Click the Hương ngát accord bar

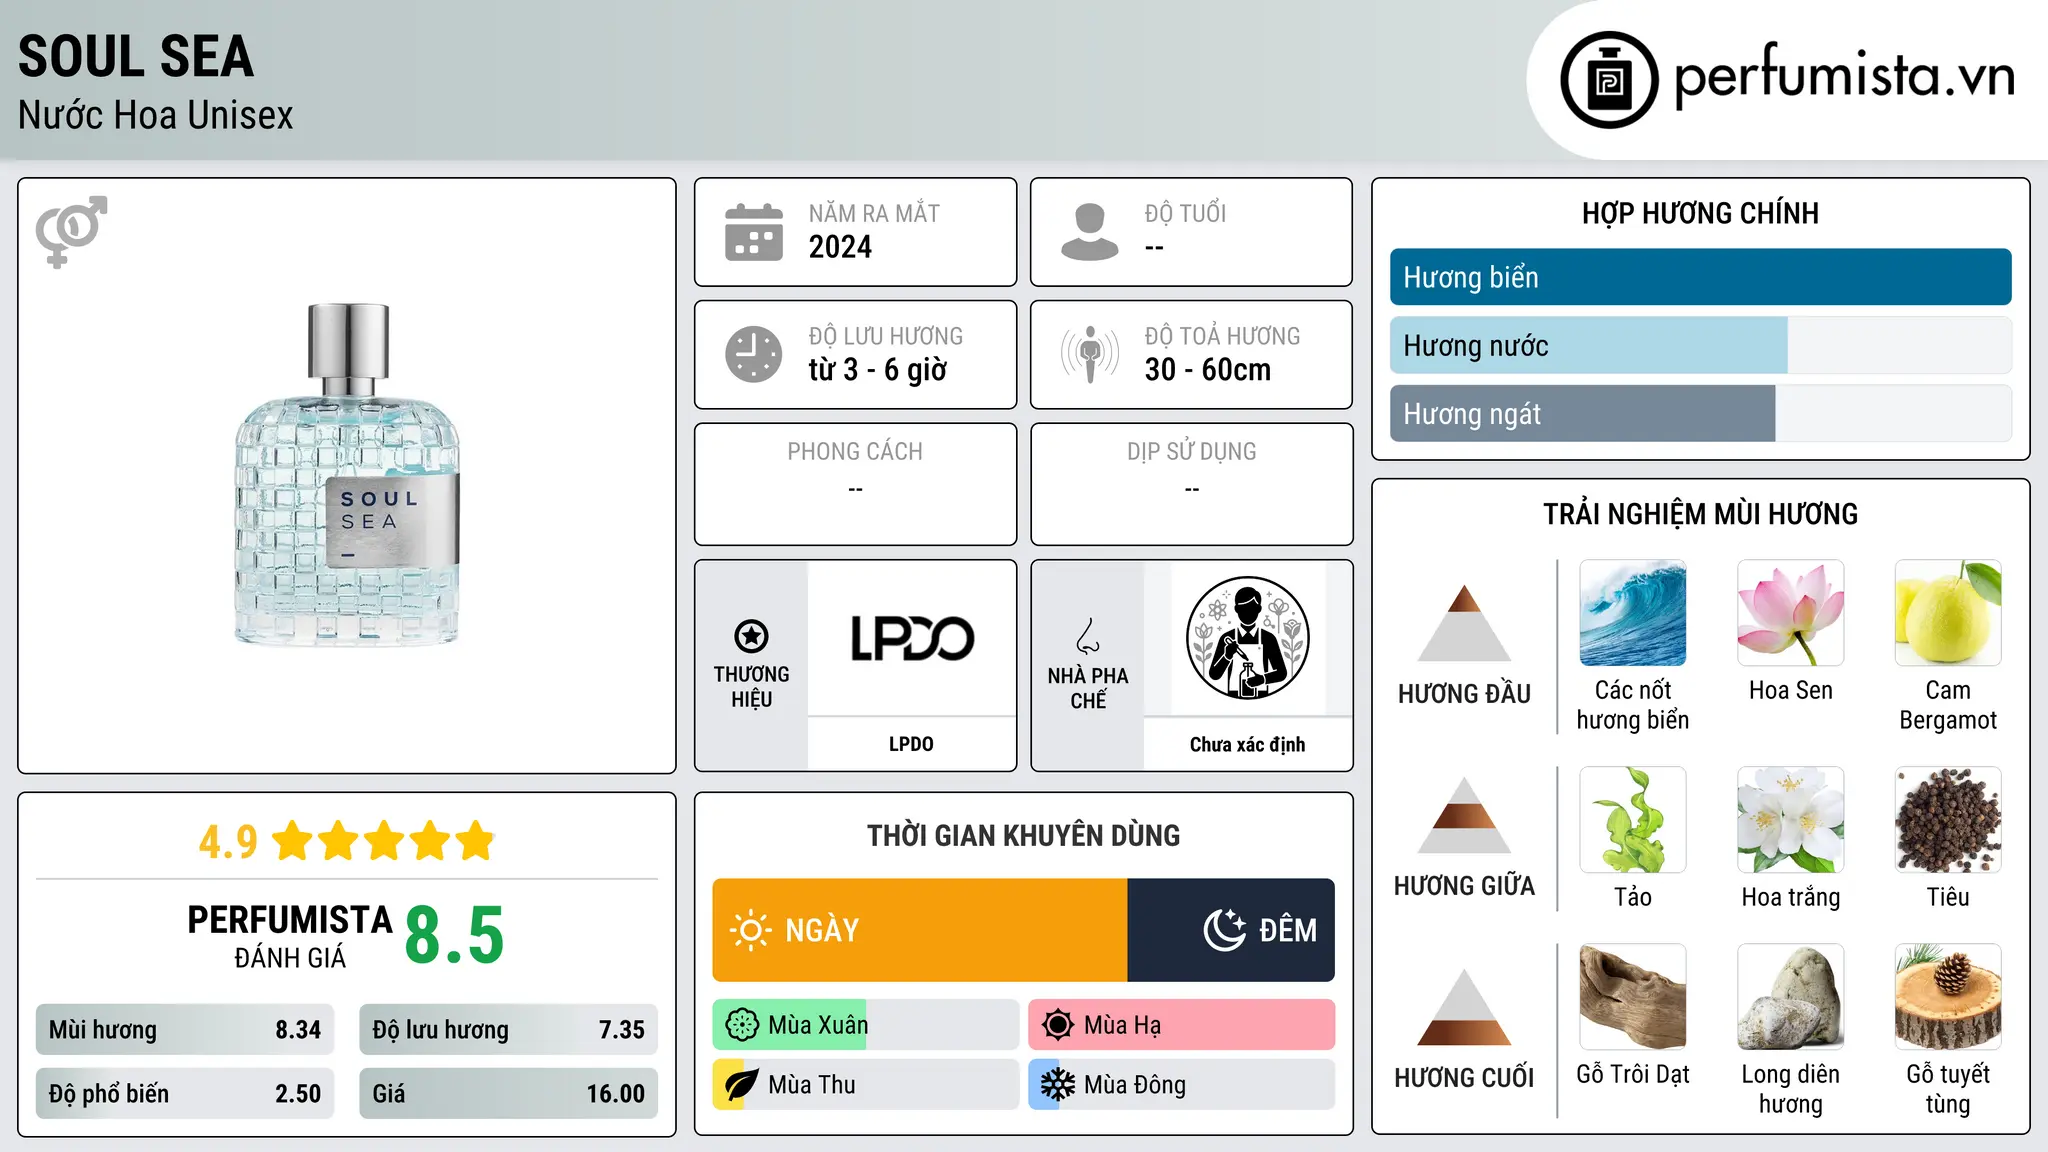tap(1700, 413)
